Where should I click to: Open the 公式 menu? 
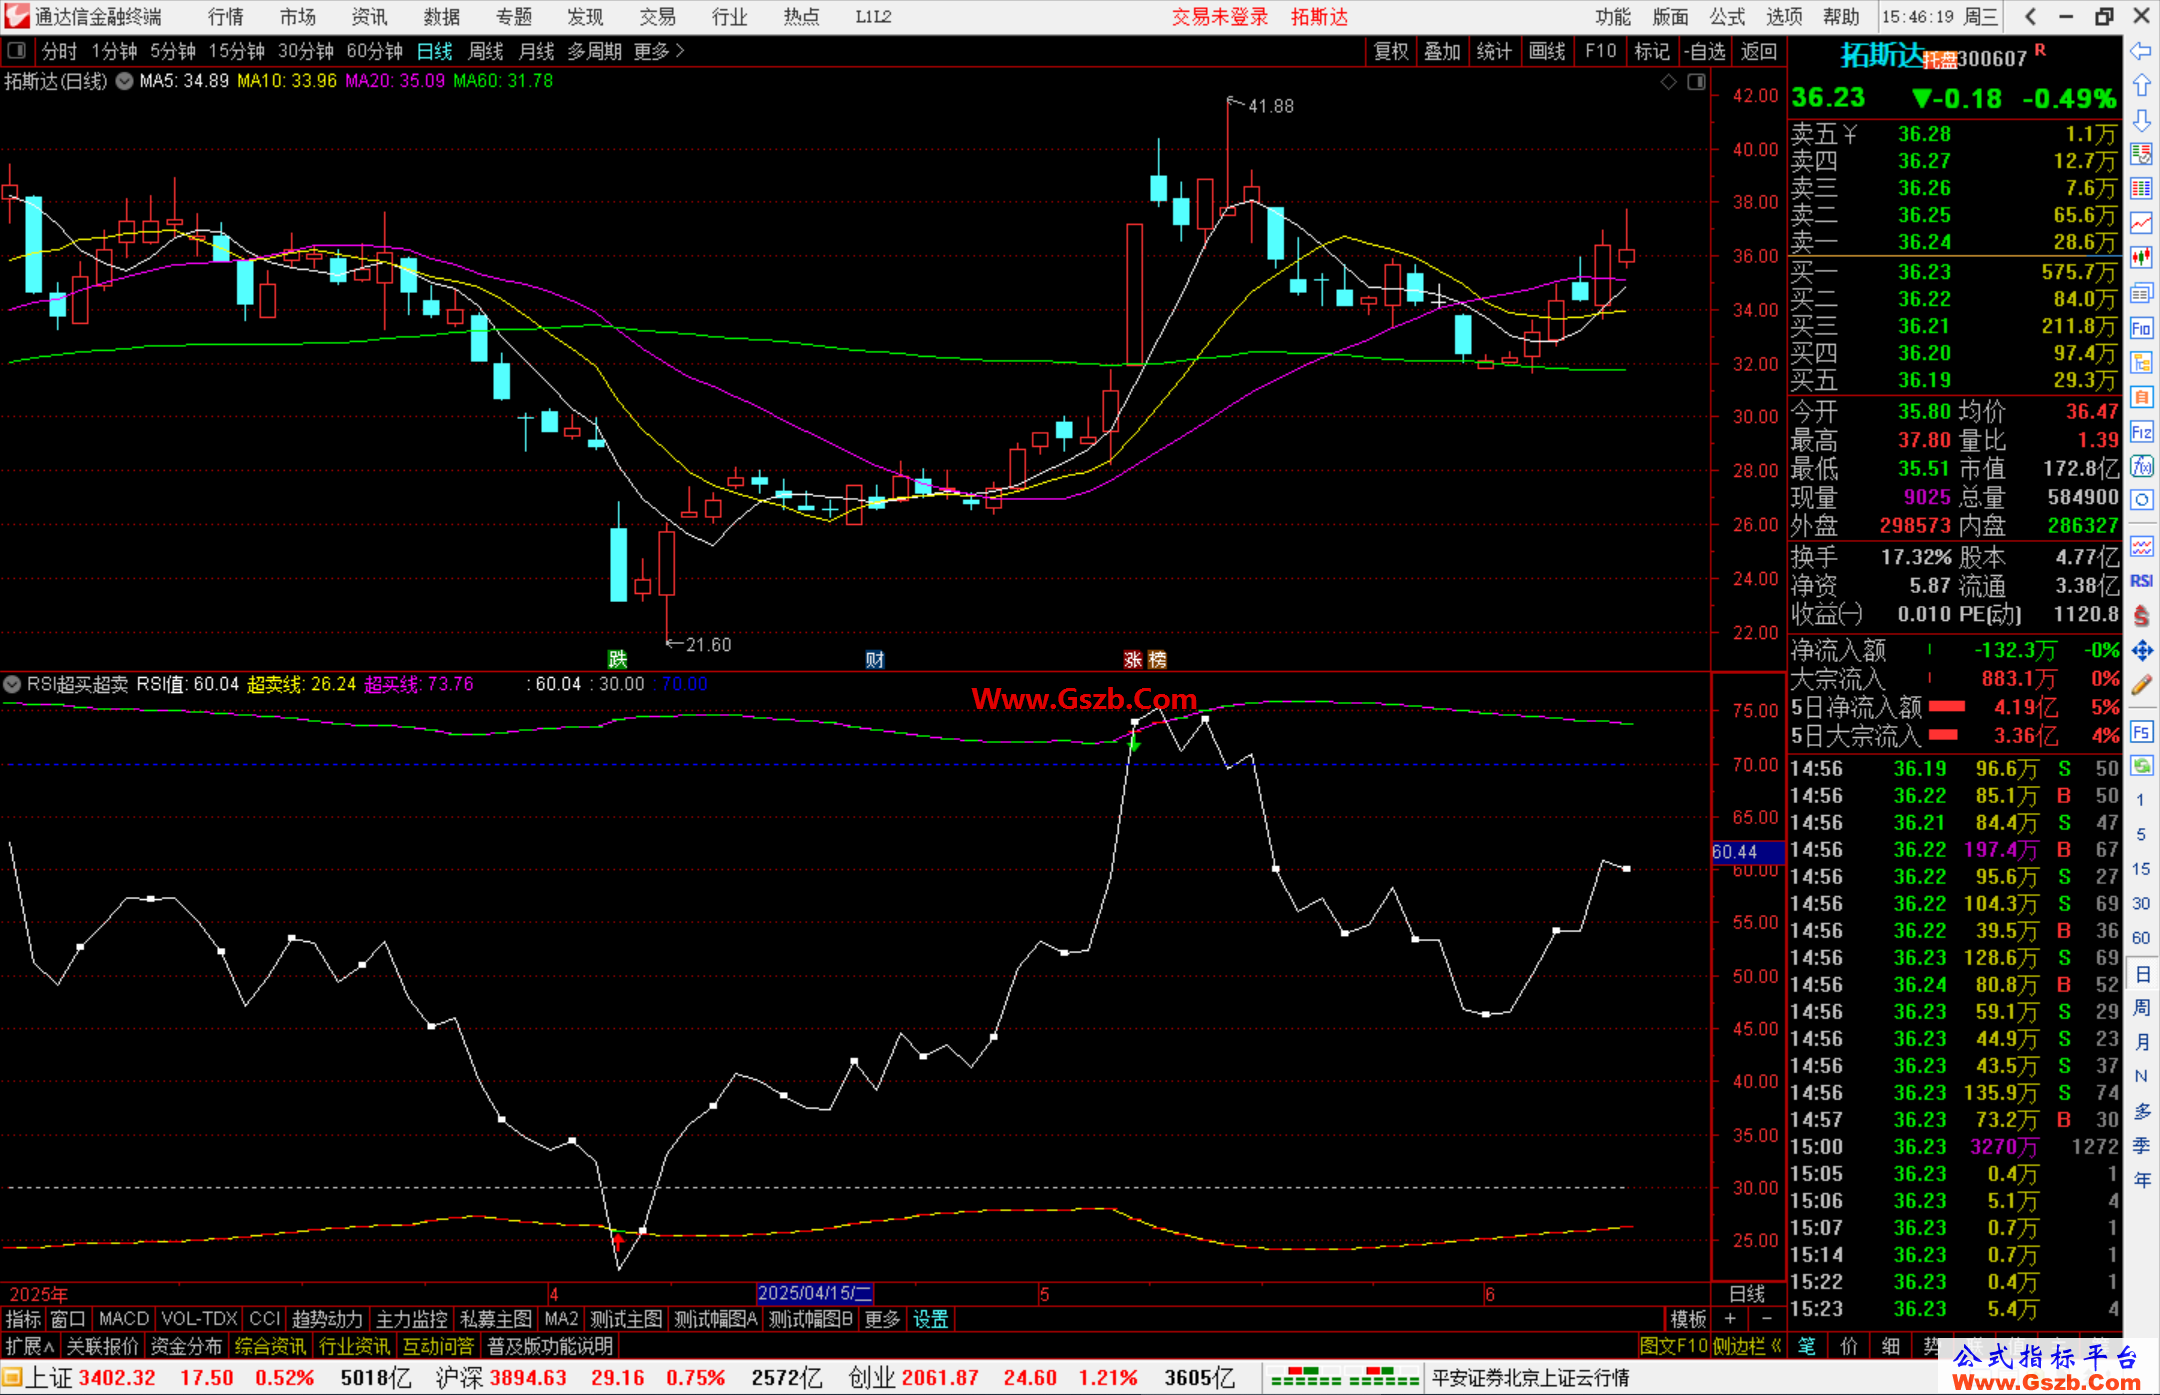(1727, 16)
